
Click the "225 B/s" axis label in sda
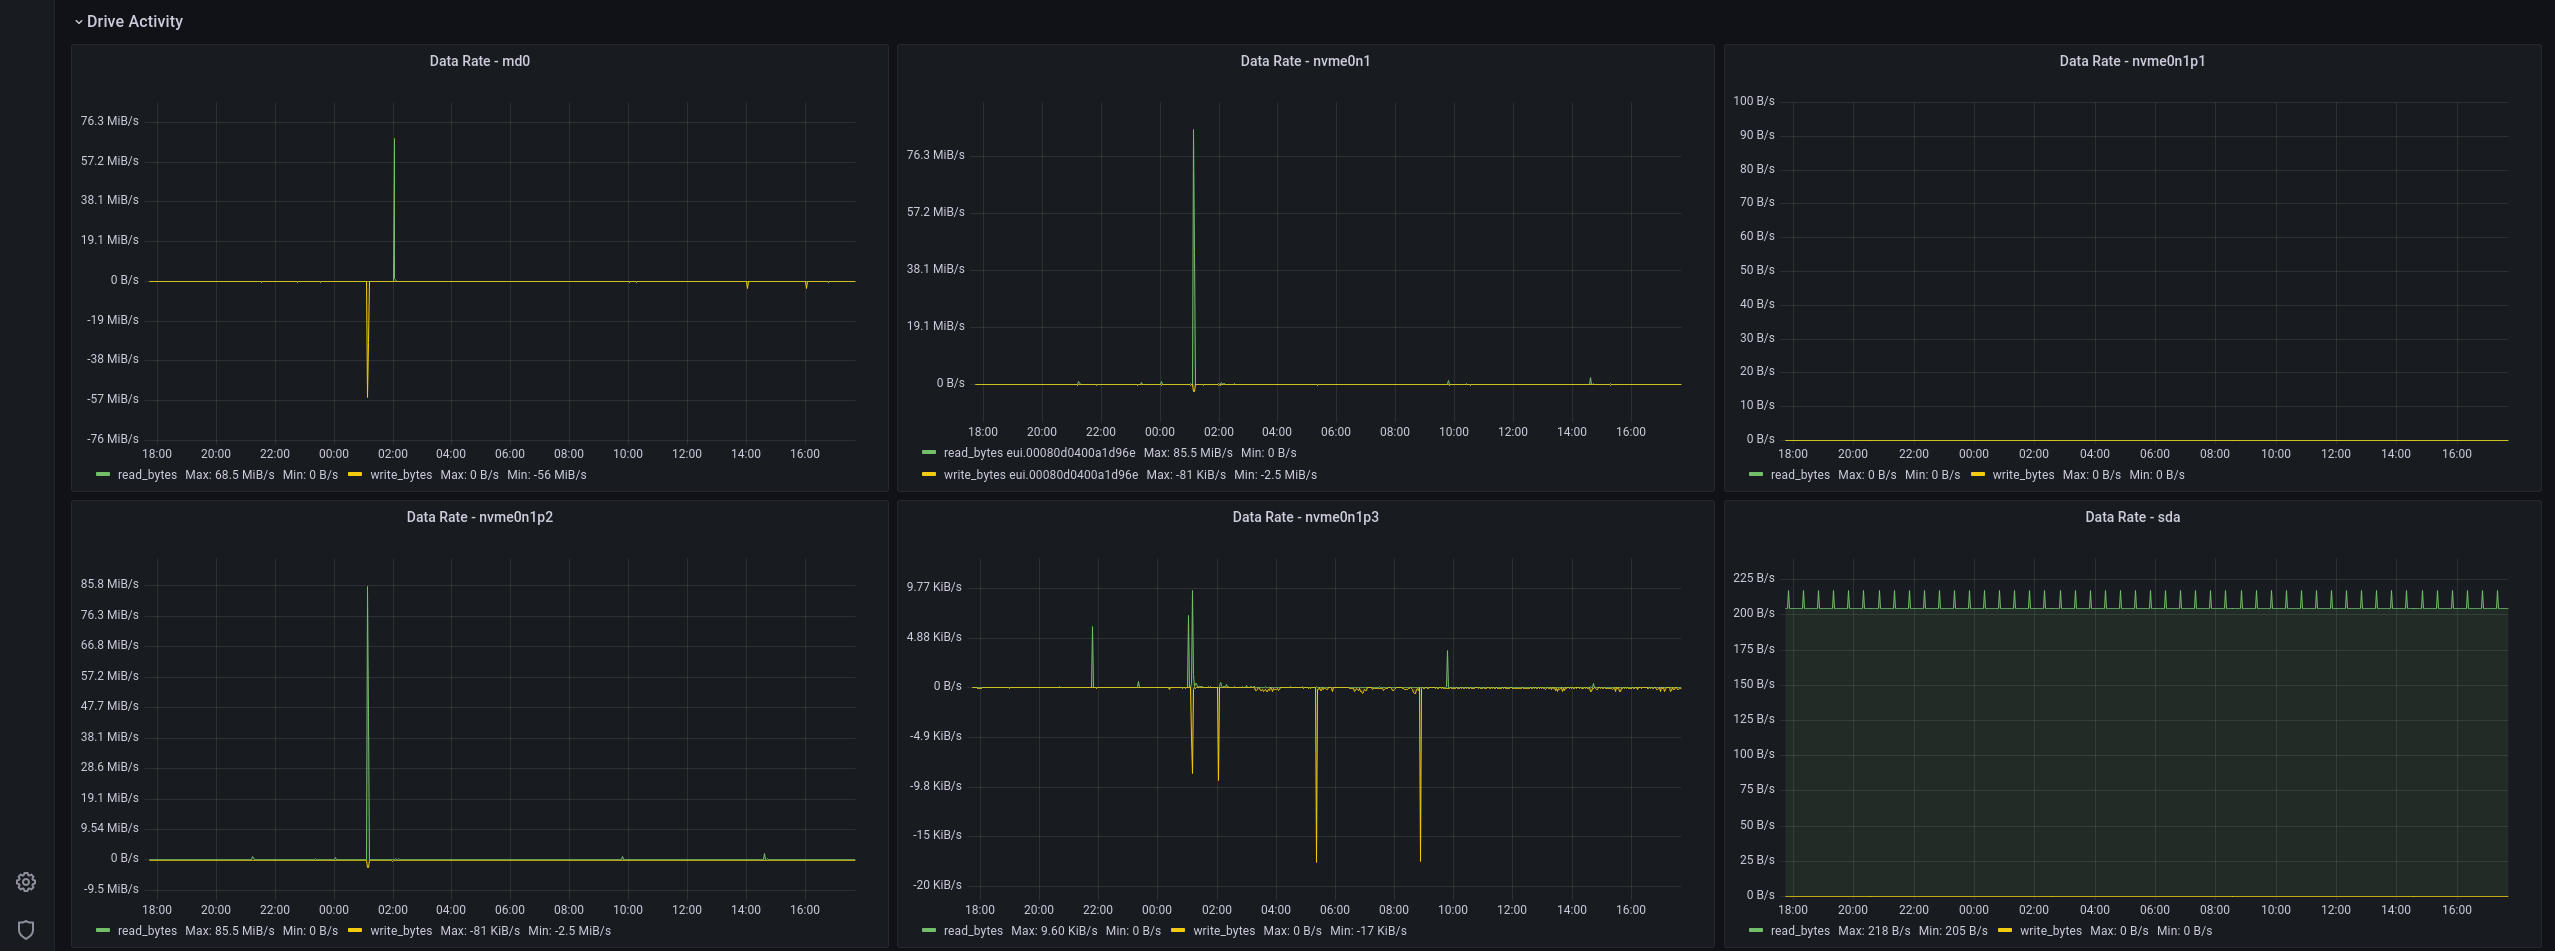pyautogui.click(x=1754, y=578)
